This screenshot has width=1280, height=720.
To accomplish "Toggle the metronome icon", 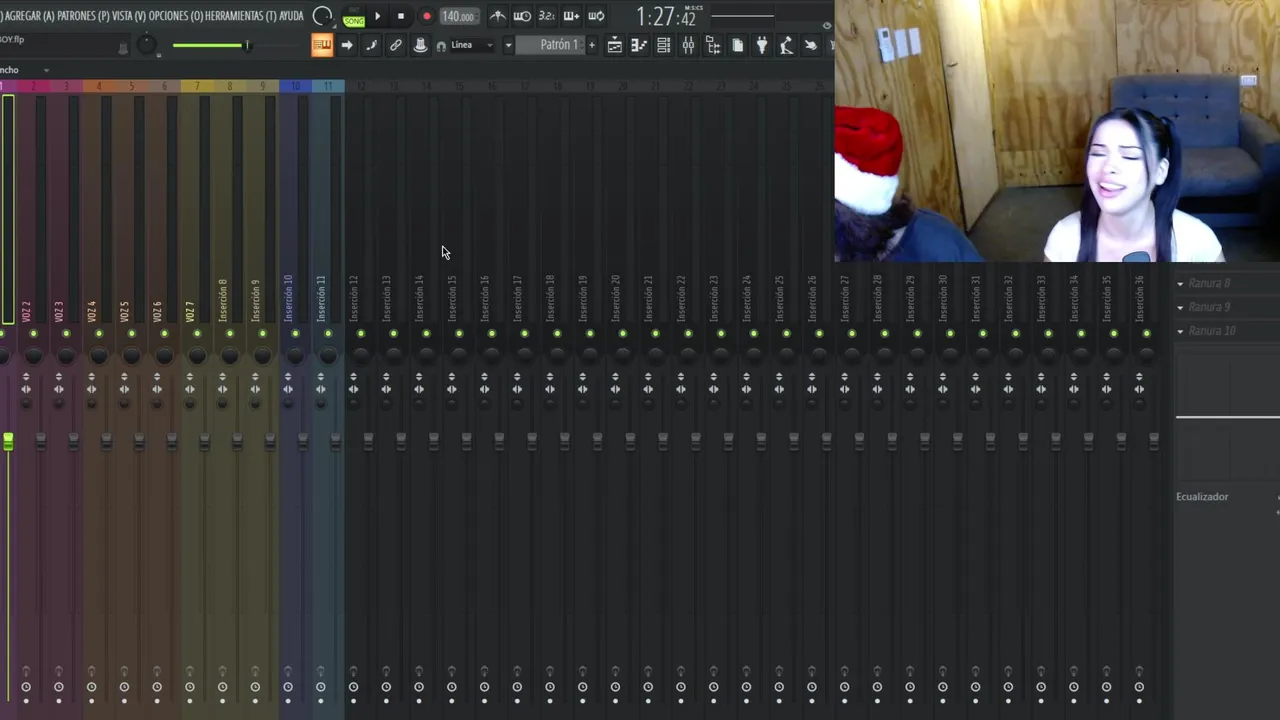I will [497, 16].
